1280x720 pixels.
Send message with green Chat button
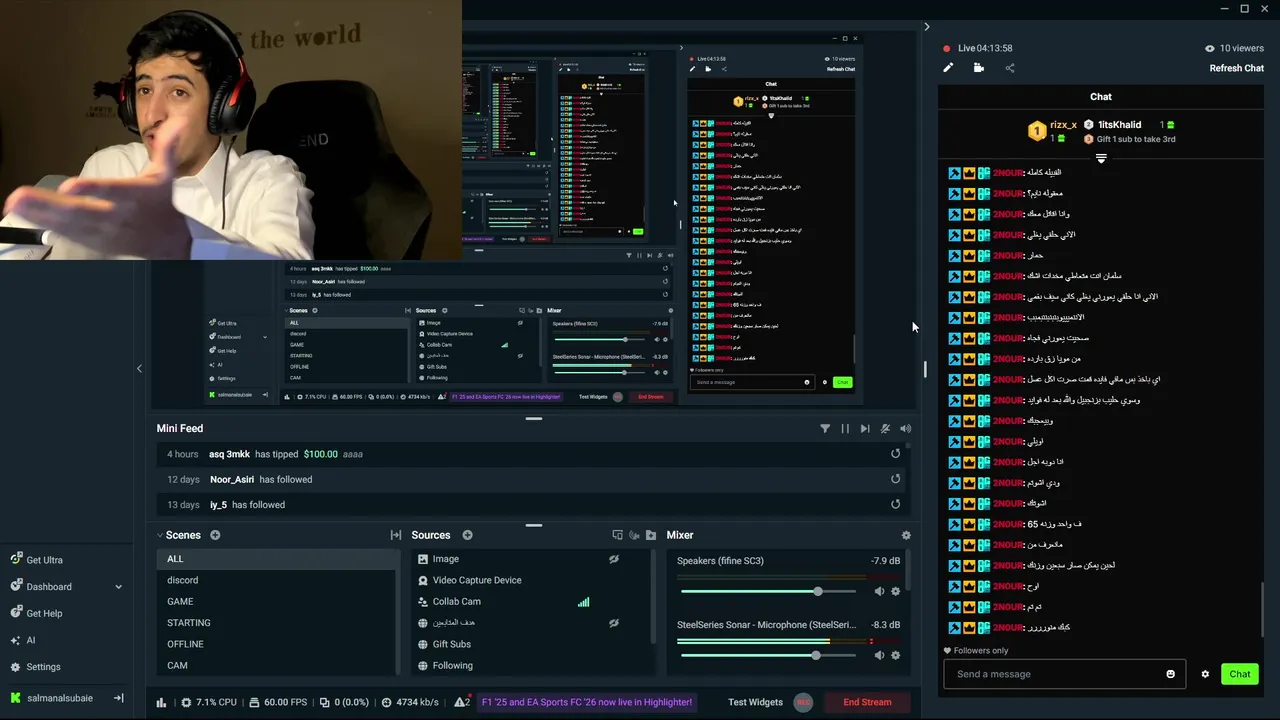tap(1240, 674)
